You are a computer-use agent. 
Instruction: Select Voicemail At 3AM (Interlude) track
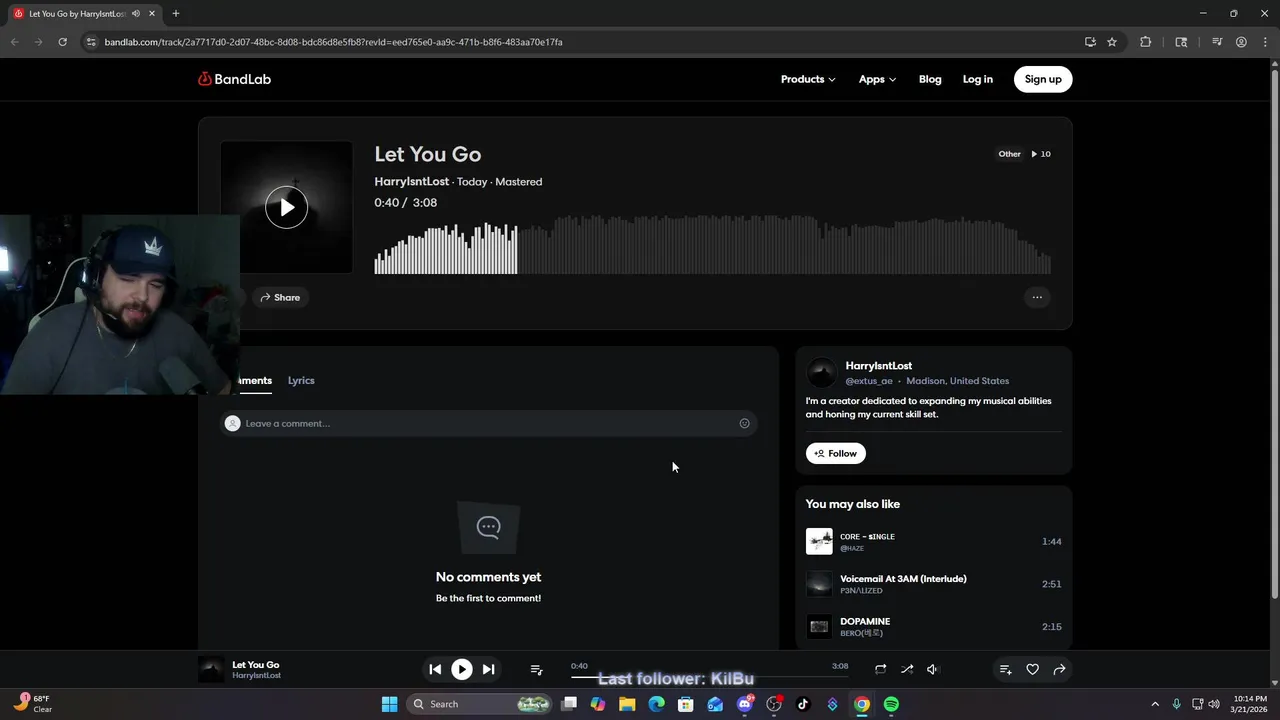pos(934,584)
